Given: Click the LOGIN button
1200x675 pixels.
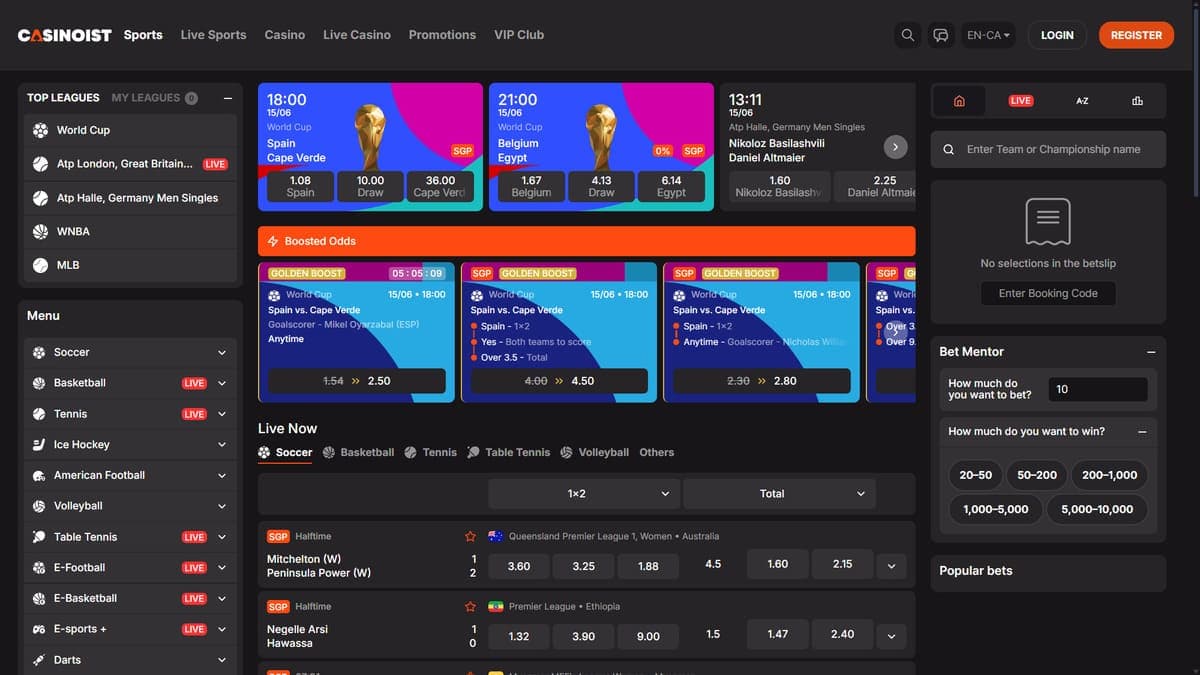Looking at the screenshot, I should 1057,35.
